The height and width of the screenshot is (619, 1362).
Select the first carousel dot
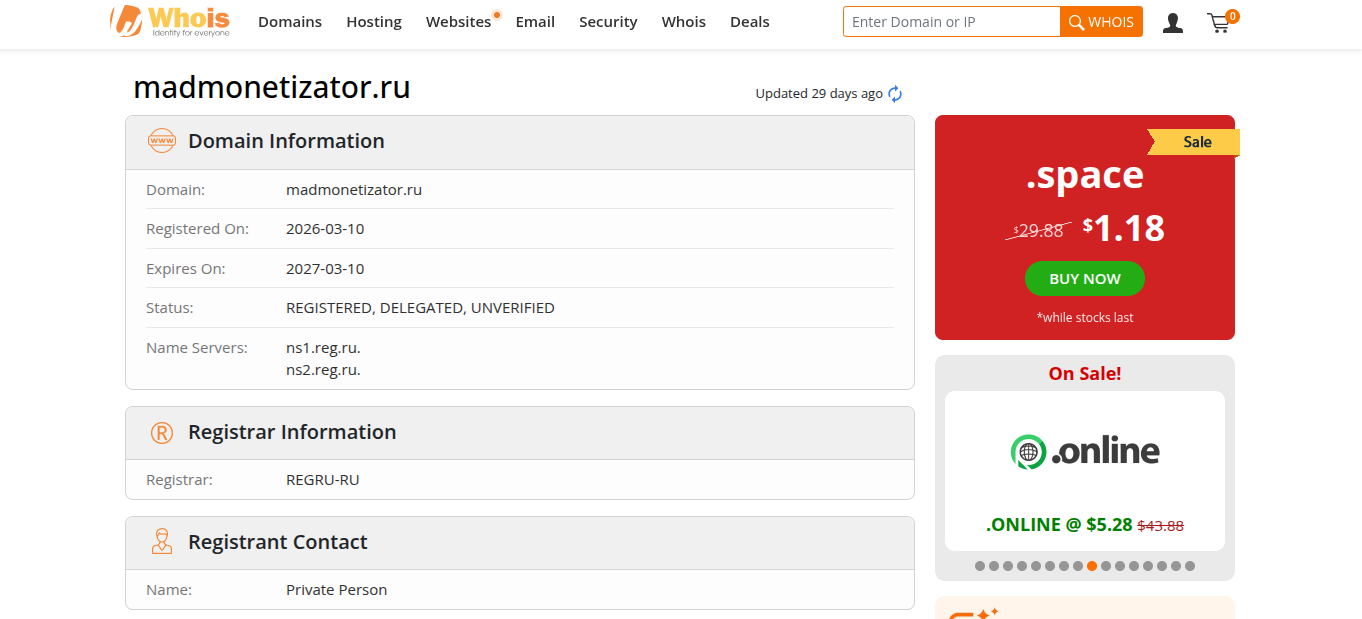click(980, 566)
